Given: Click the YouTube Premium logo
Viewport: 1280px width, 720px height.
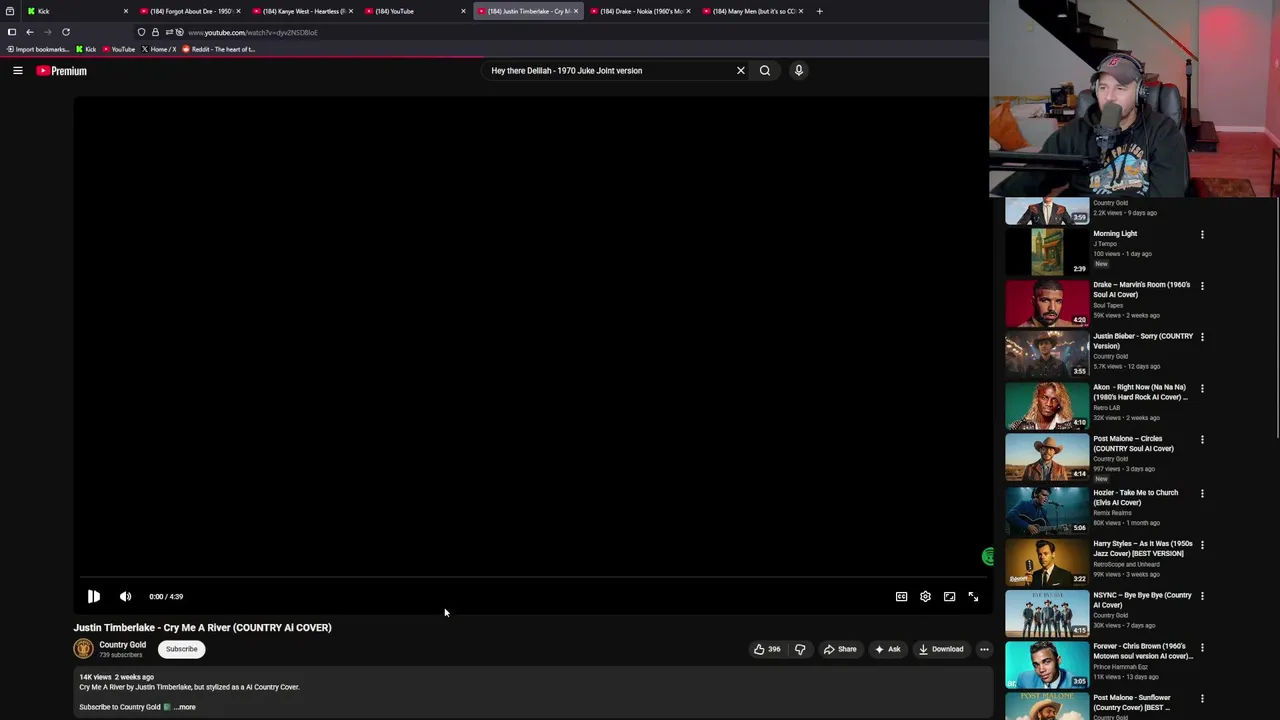Looking at the screenshot, I should point(62,71).
